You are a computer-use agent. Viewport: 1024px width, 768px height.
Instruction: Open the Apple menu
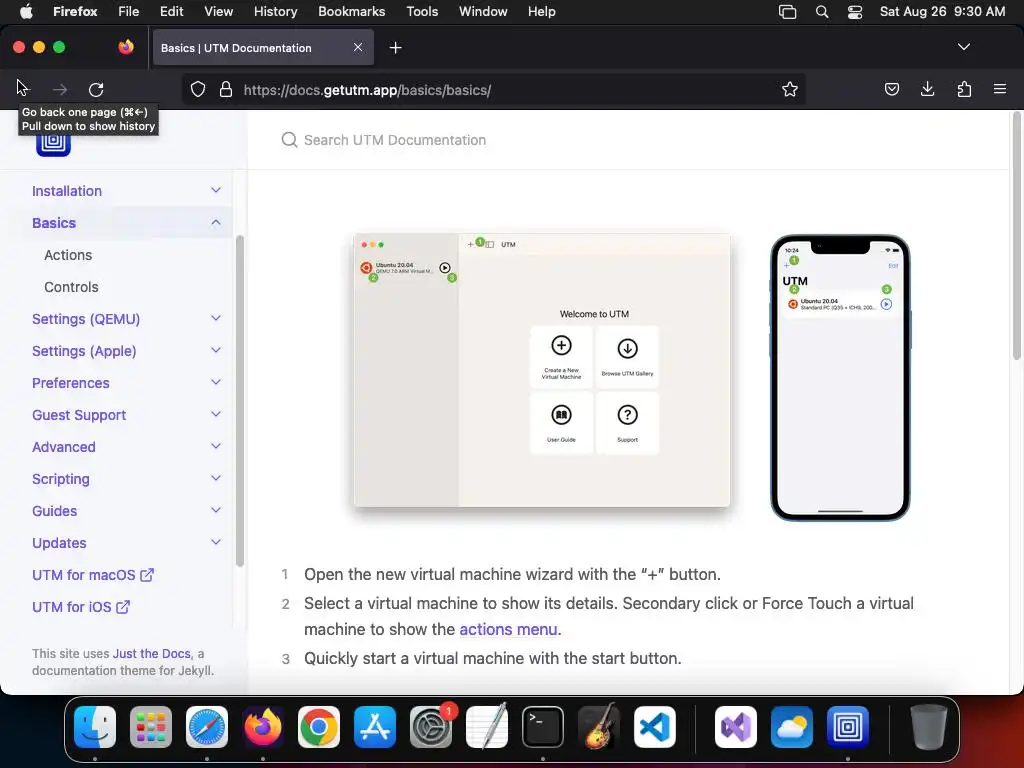[x=25, y=11]
